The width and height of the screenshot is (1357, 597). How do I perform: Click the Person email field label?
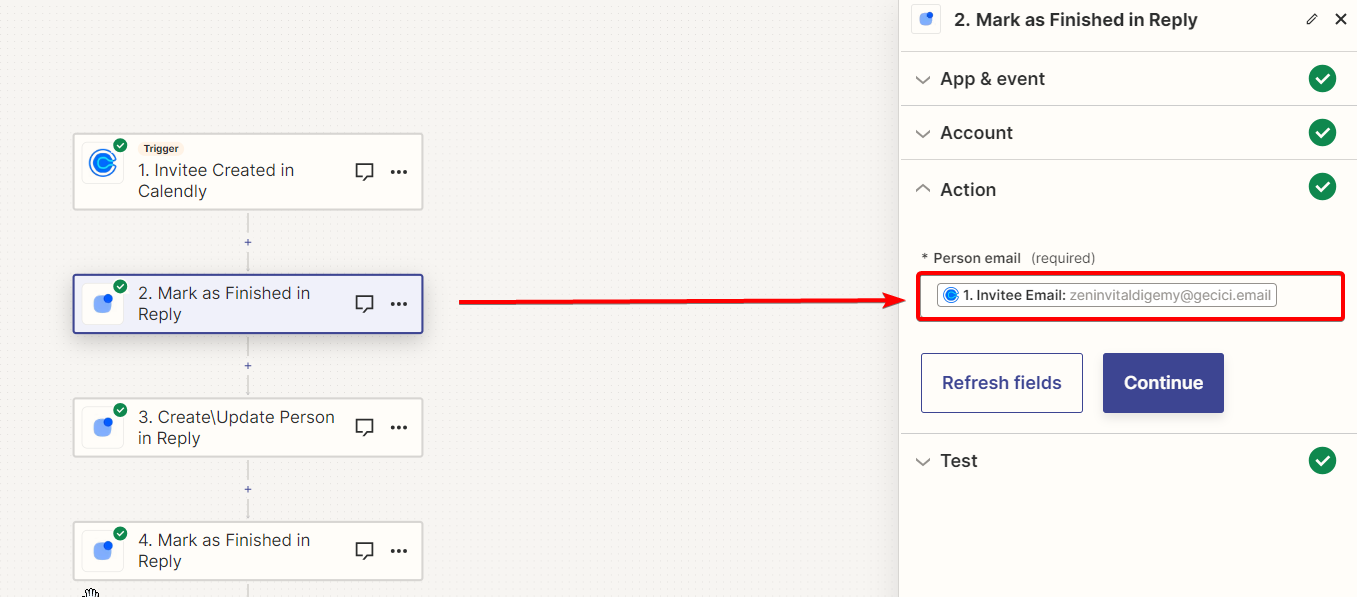(x=976, y=258)
